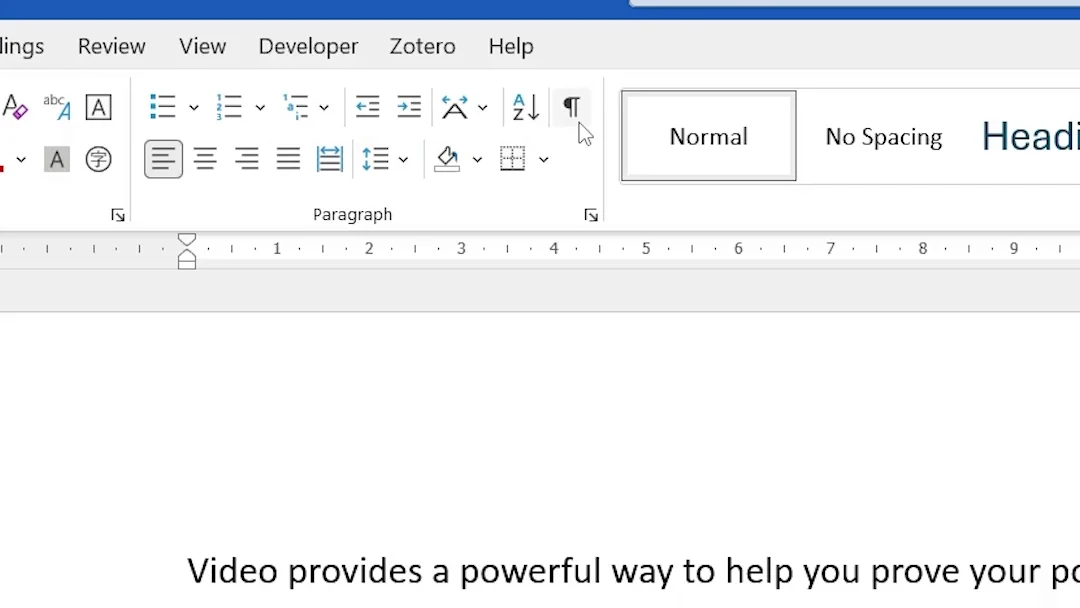
Task: Open the Review tab
Action: 112,46
